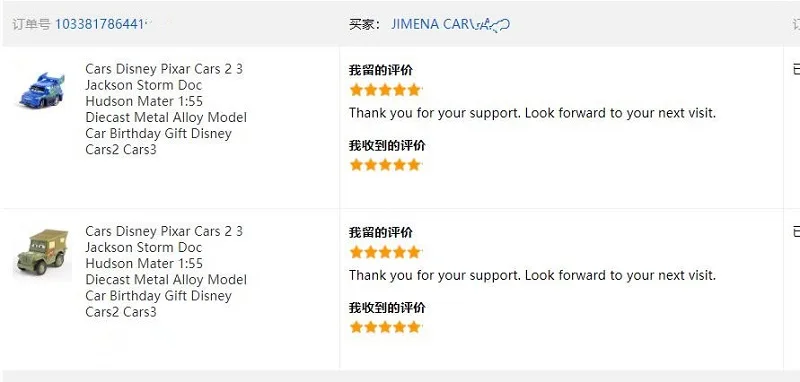Open the blue race car product thumbnail

tap(42, 90)
